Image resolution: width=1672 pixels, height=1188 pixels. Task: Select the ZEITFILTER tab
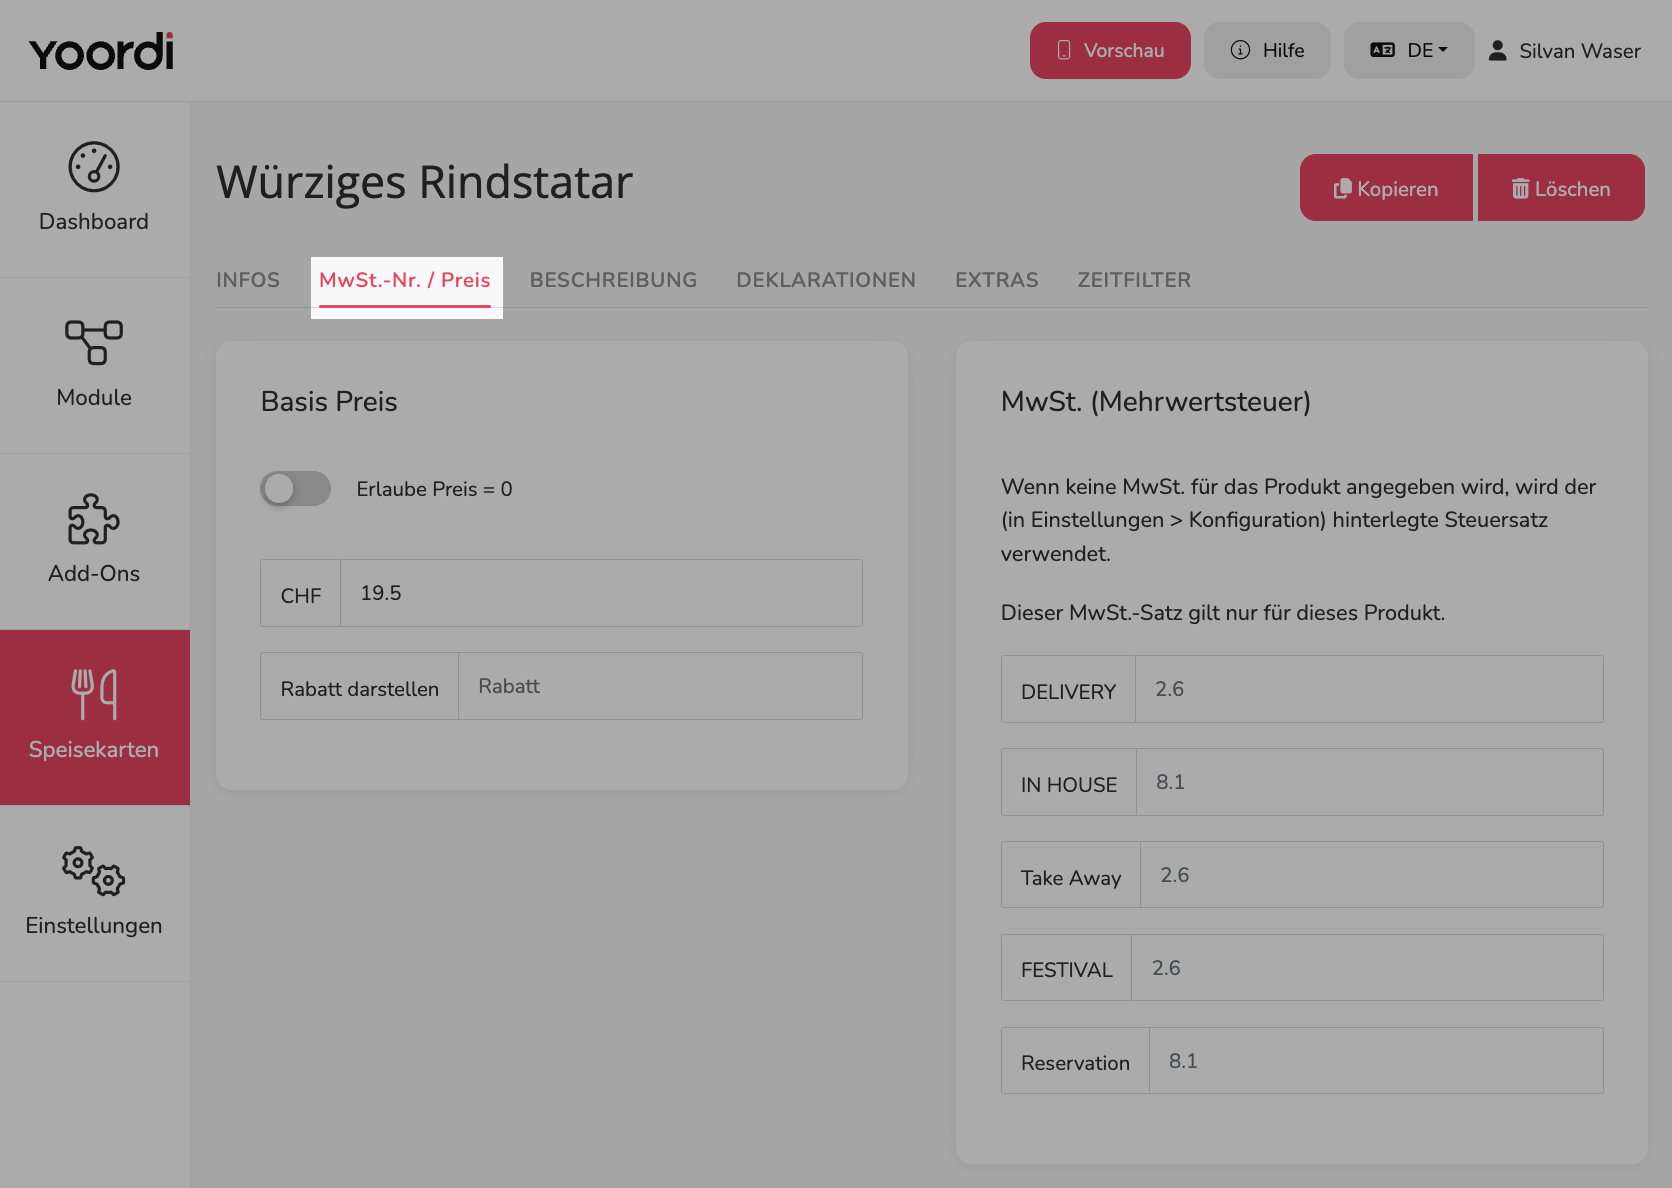tap(1134, 280)
